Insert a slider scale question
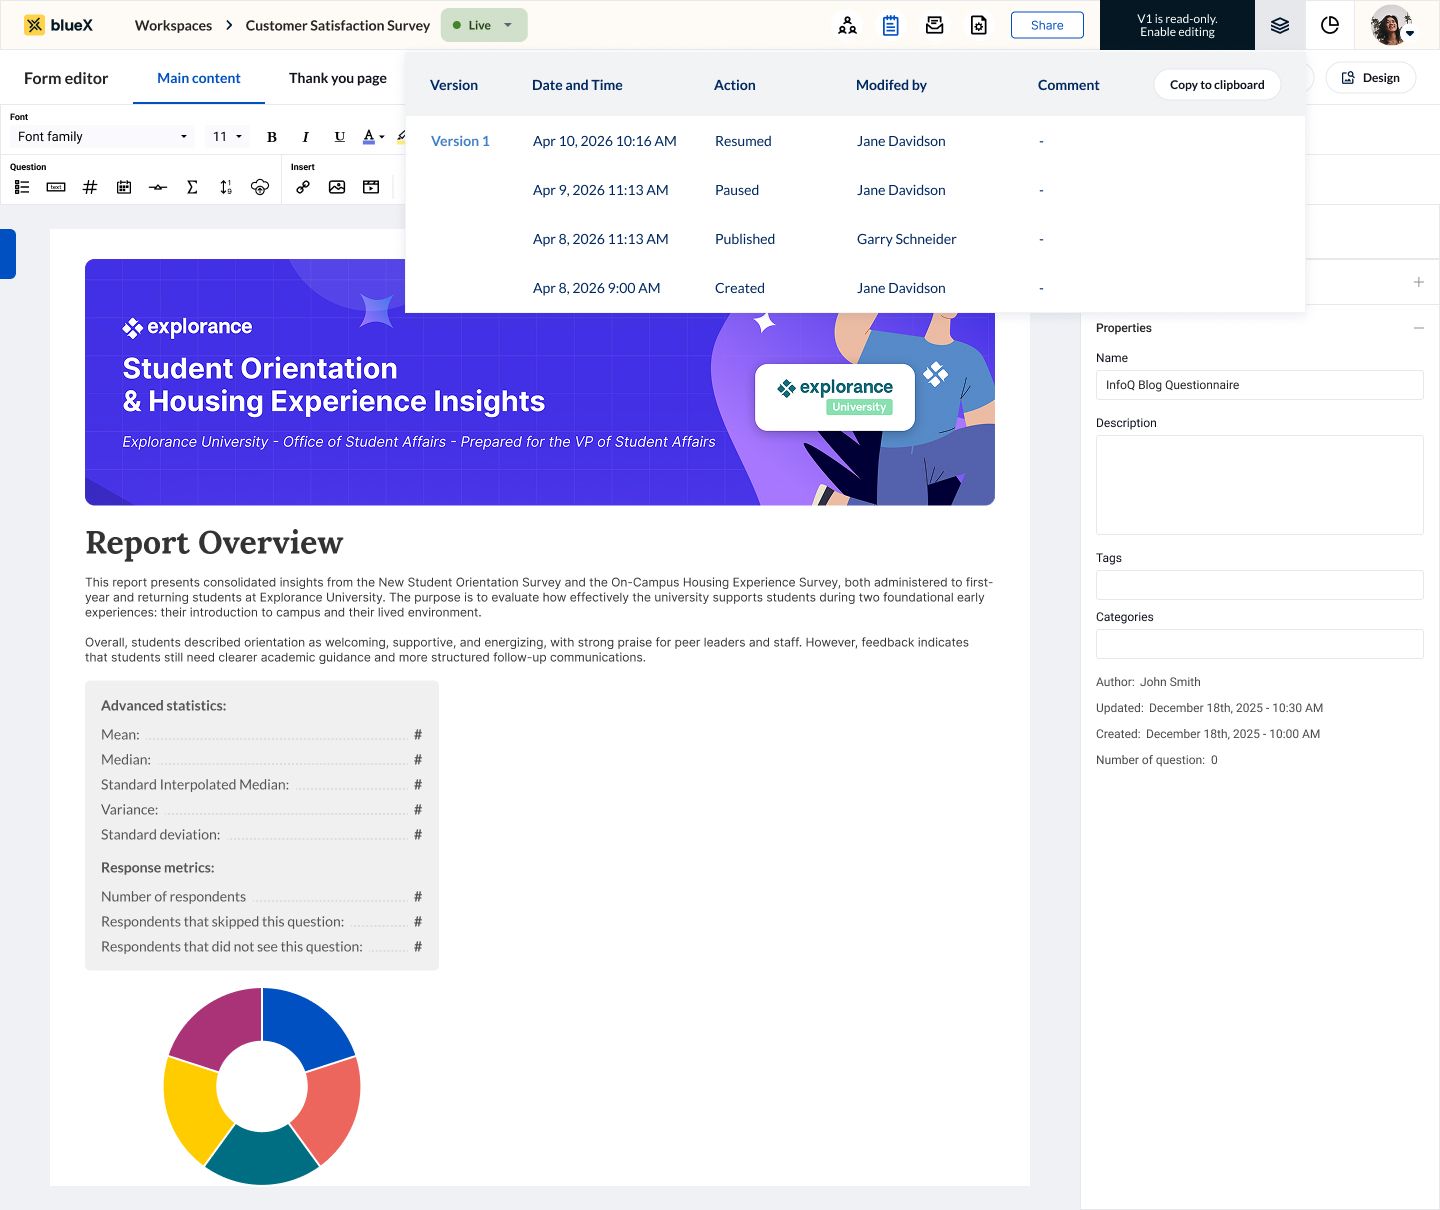The image size is (1440, 1210). point(158,187)
